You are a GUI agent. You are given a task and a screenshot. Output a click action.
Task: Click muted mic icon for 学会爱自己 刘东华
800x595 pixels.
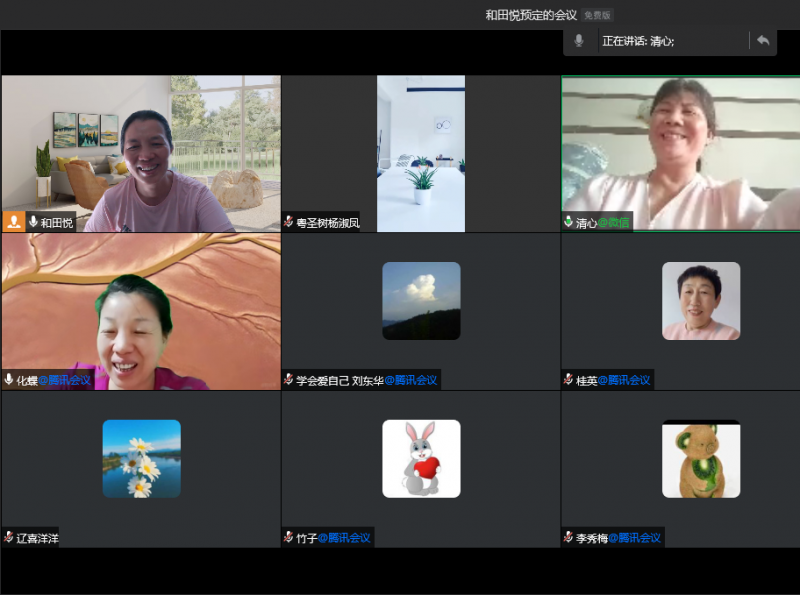(289, 380)
